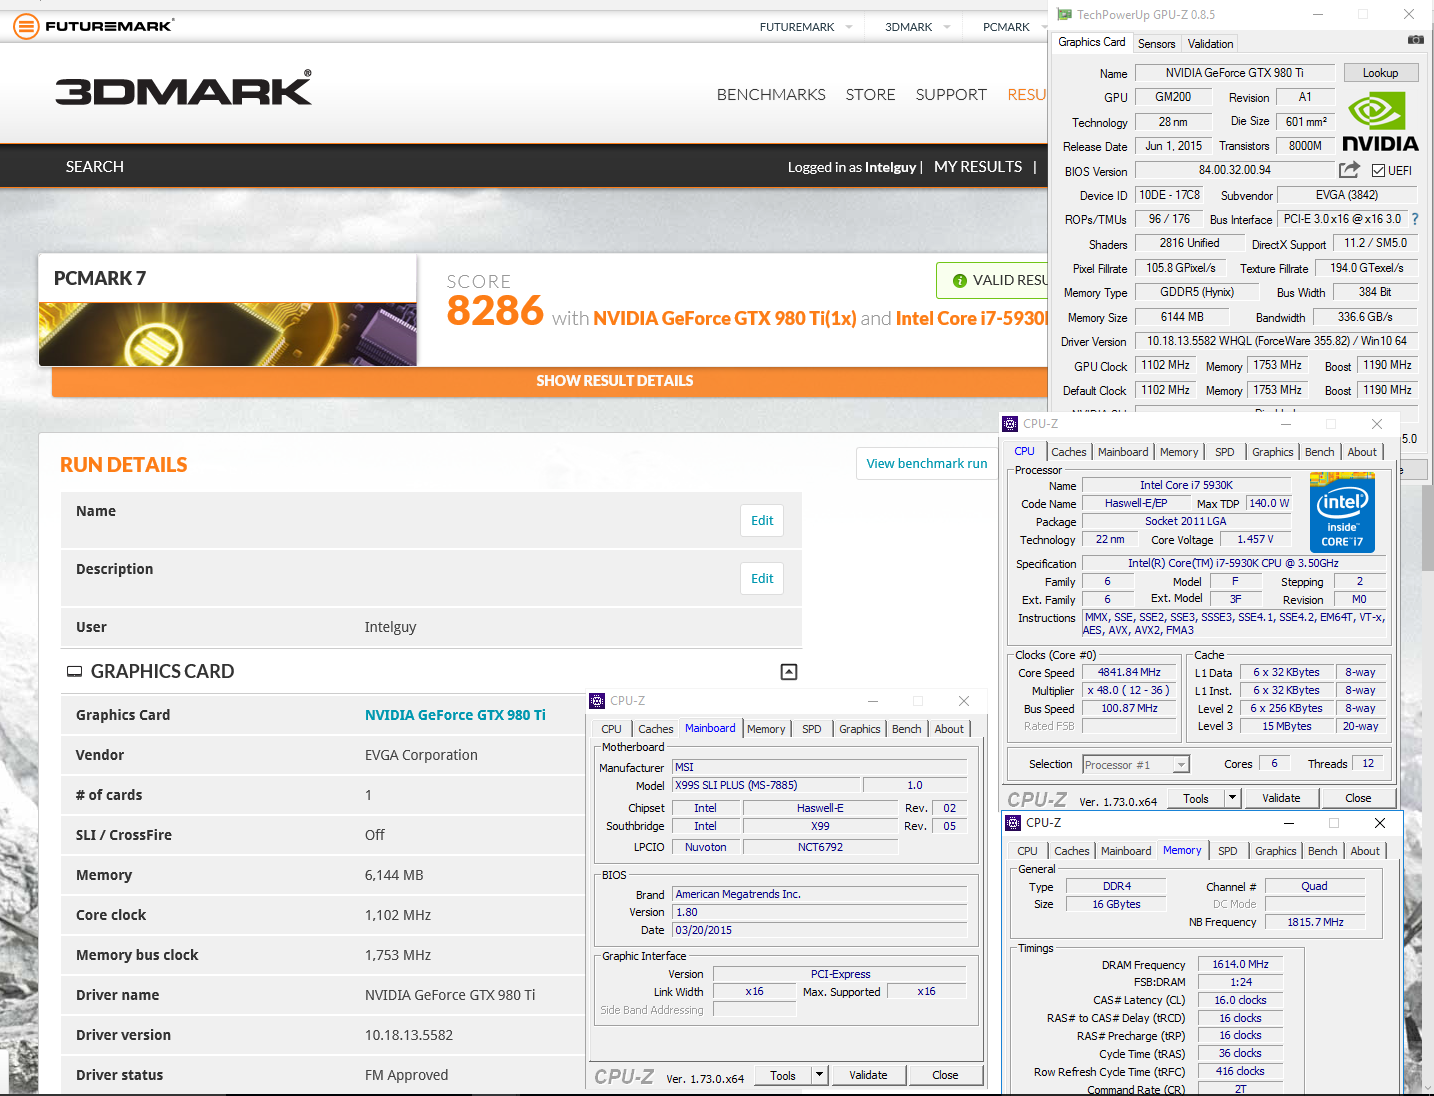
Task: Click Validate in CPU-Z Mainboard window
Action: [x=868, y=1075]
